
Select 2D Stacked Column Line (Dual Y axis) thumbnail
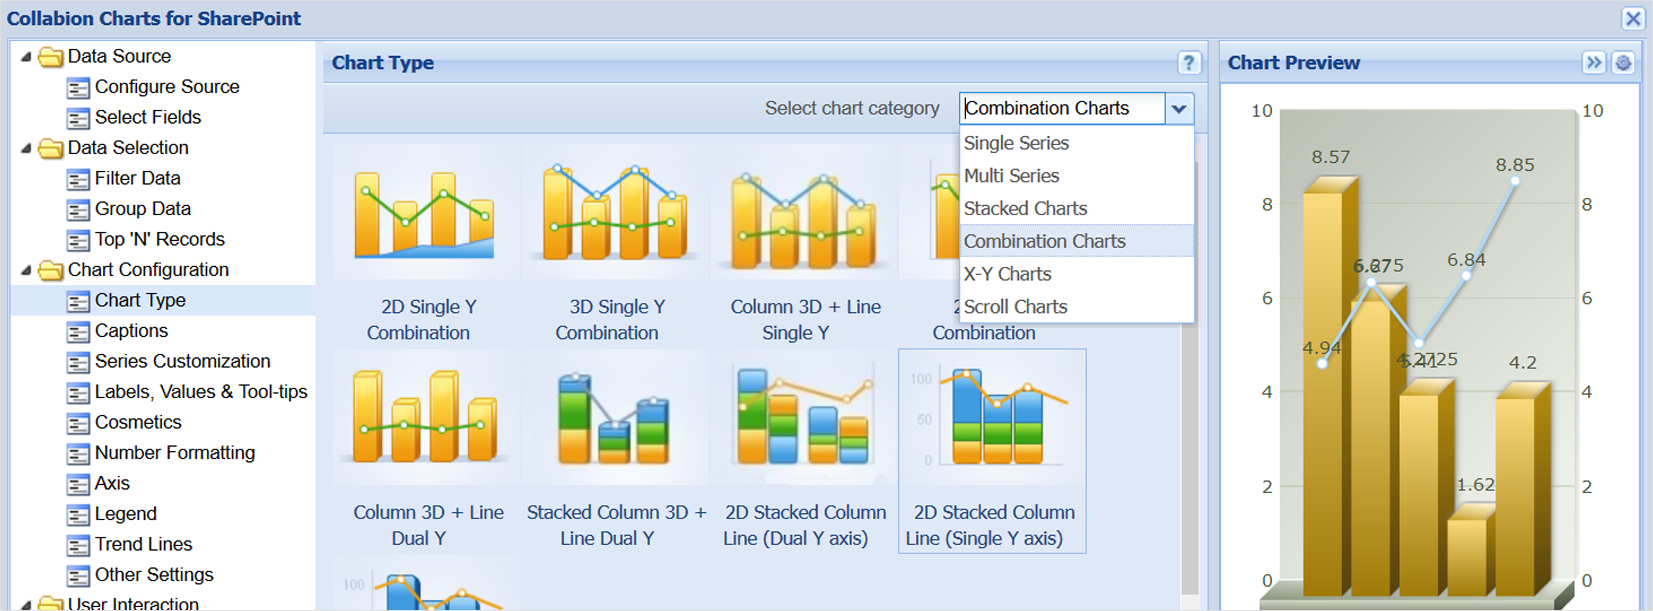pos(803,418)
